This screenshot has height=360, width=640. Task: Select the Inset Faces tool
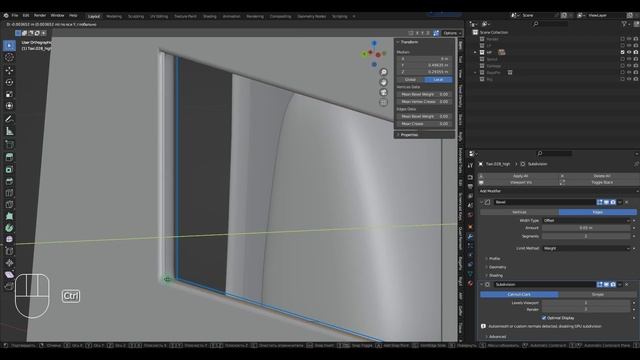click(x=9, y=169)
